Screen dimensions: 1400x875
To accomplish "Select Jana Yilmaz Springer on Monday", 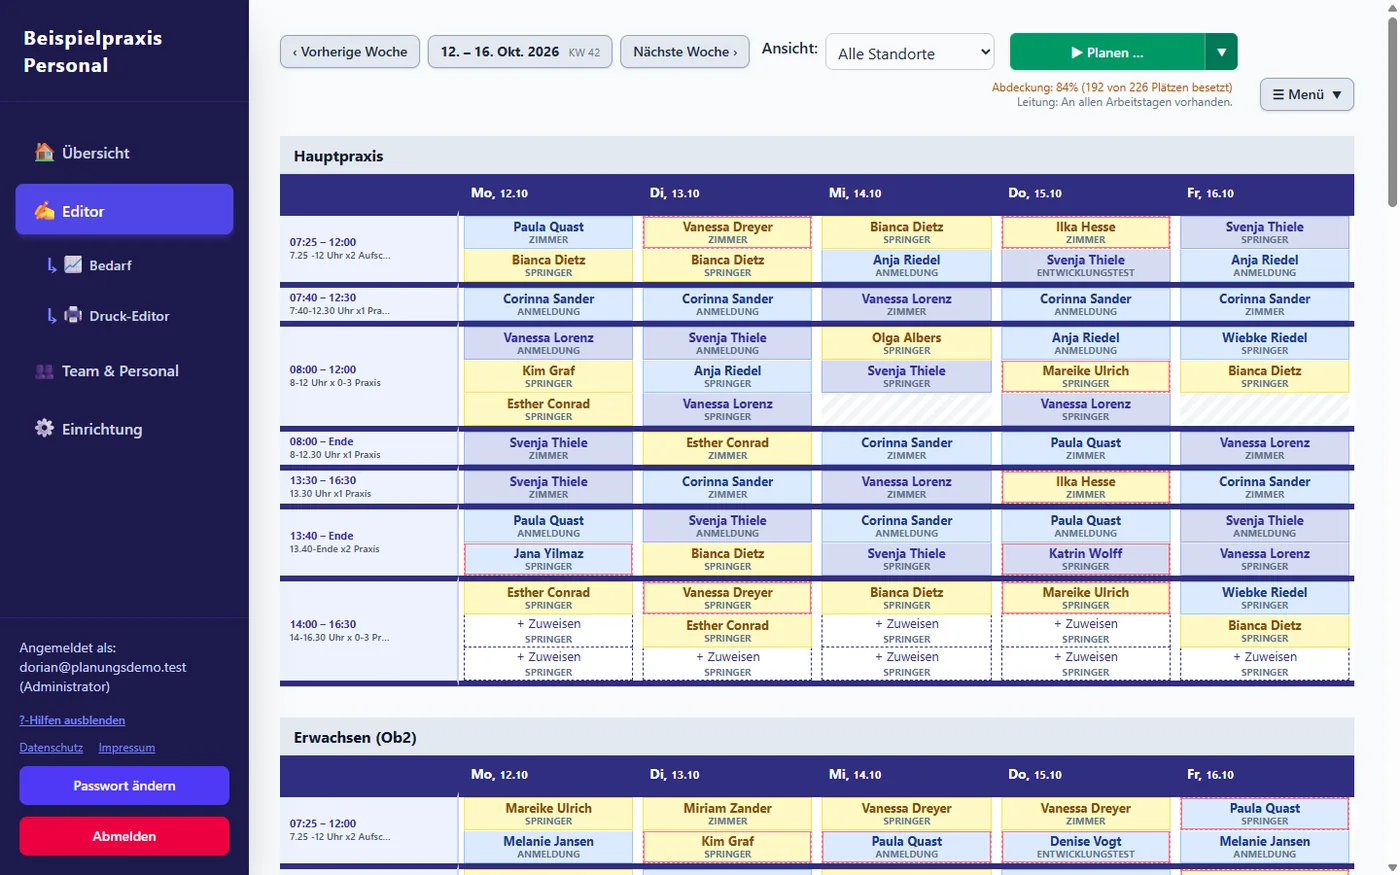I will pyautogui.click(x=549, y=559).
